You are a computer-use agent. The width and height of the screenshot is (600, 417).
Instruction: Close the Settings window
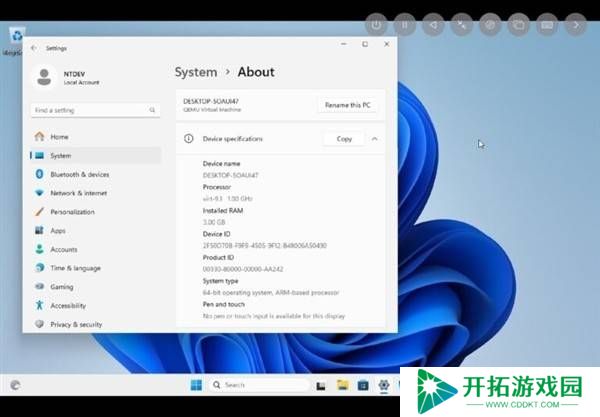[386, 44]
